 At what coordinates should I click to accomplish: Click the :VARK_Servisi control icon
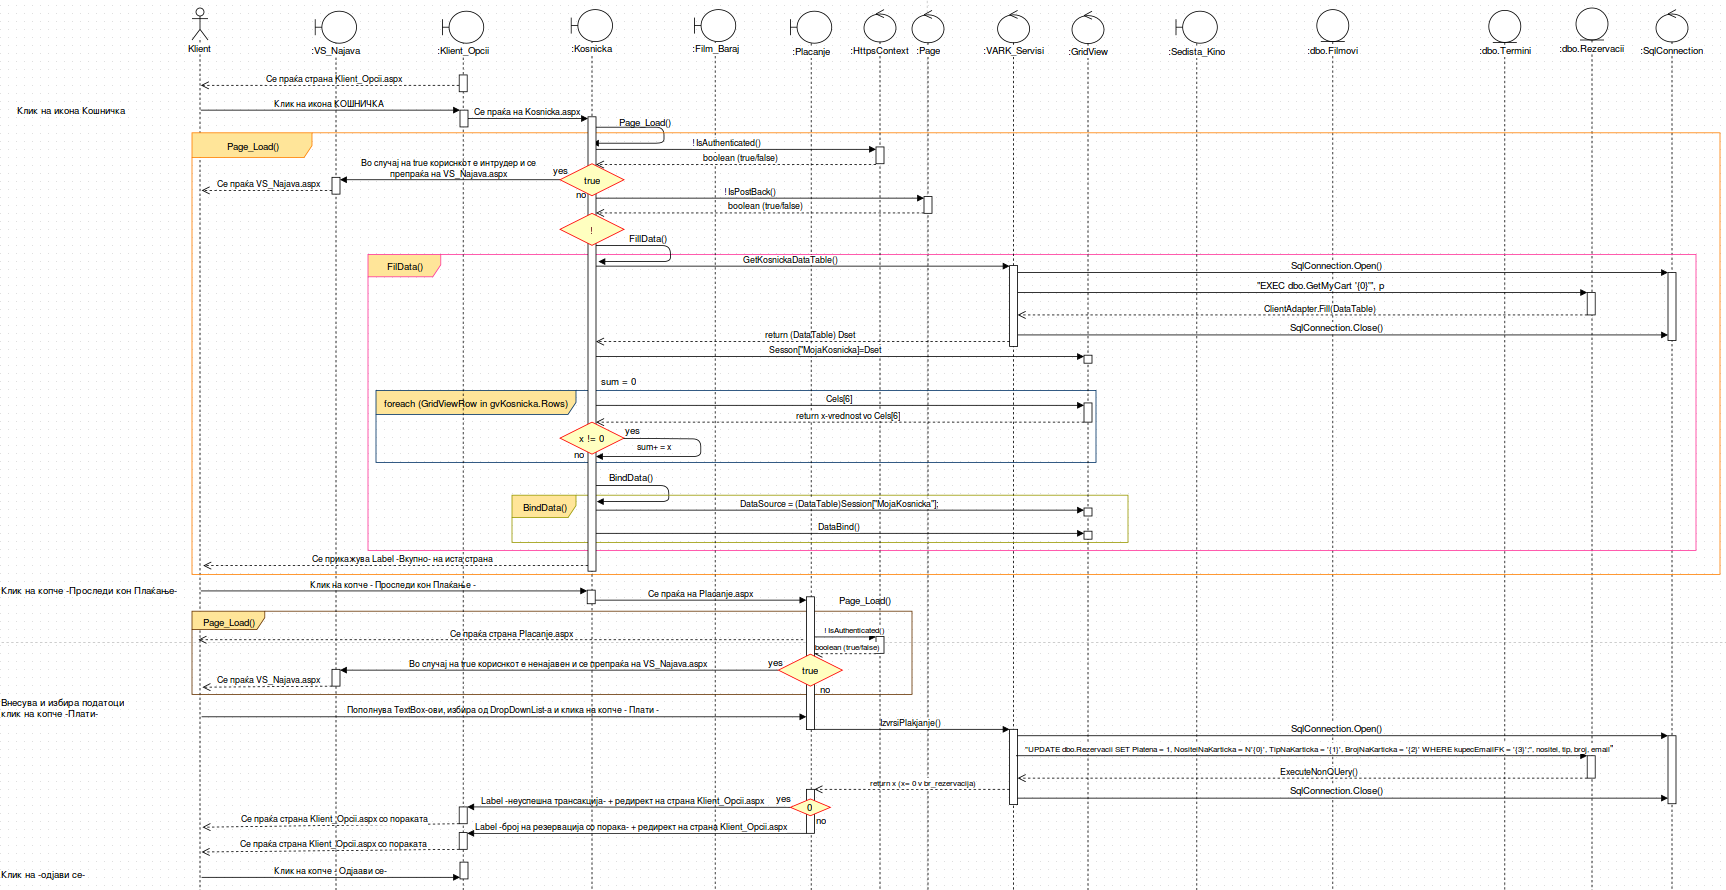click(x=1013, y=27)
